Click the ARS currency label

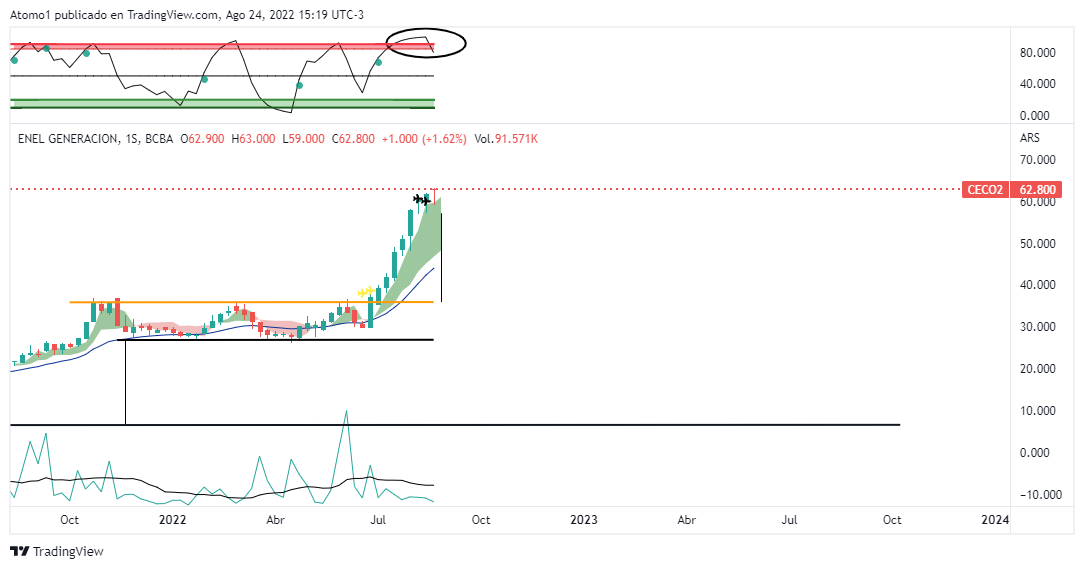pyautogui.click(x=1029, y=138)
